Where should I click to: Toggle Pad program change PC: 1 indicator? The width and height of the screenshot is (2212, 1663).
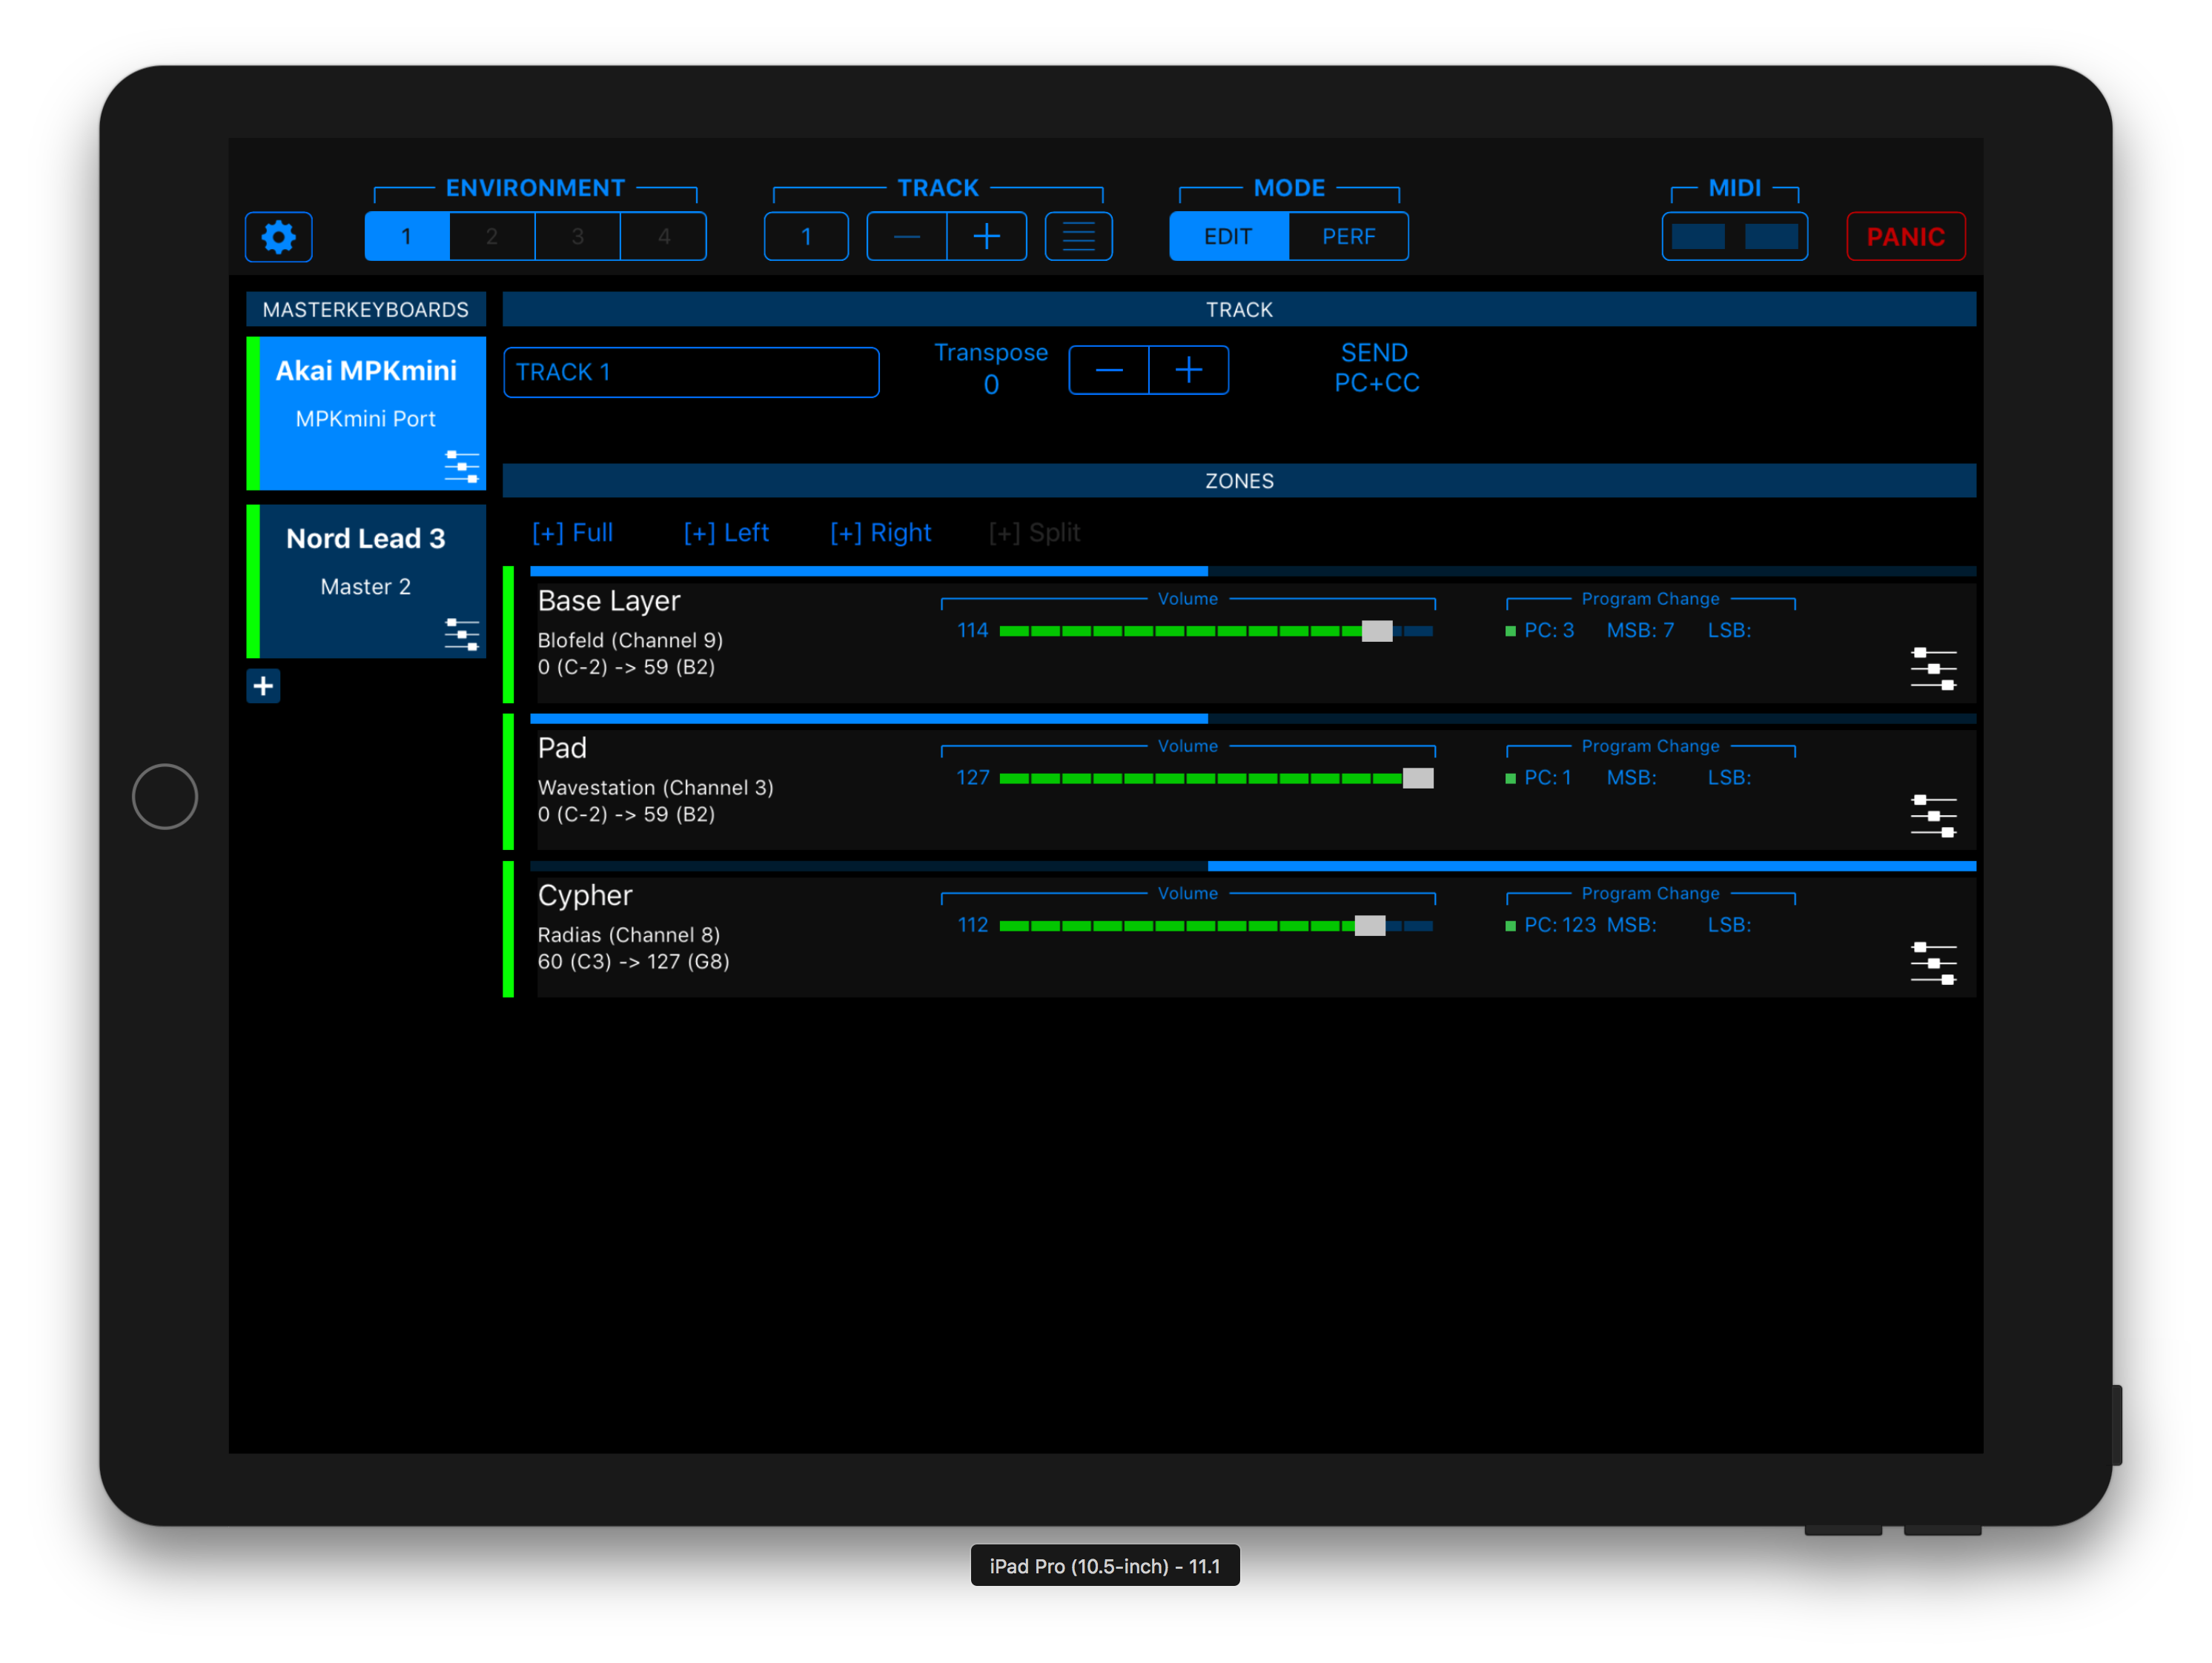[x=1510, y=778]
